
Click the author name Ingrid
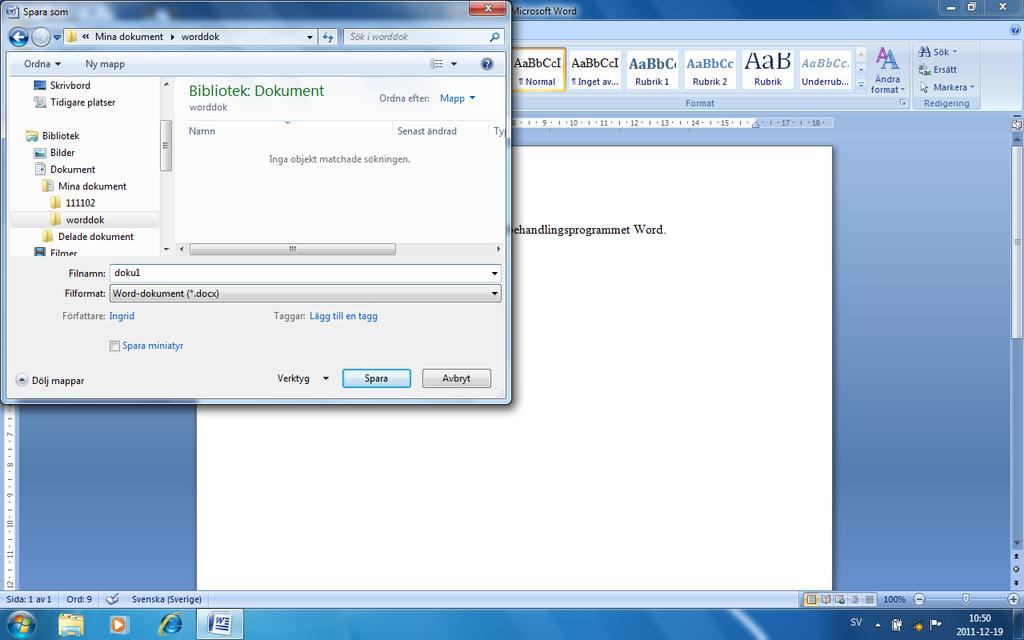122,316
